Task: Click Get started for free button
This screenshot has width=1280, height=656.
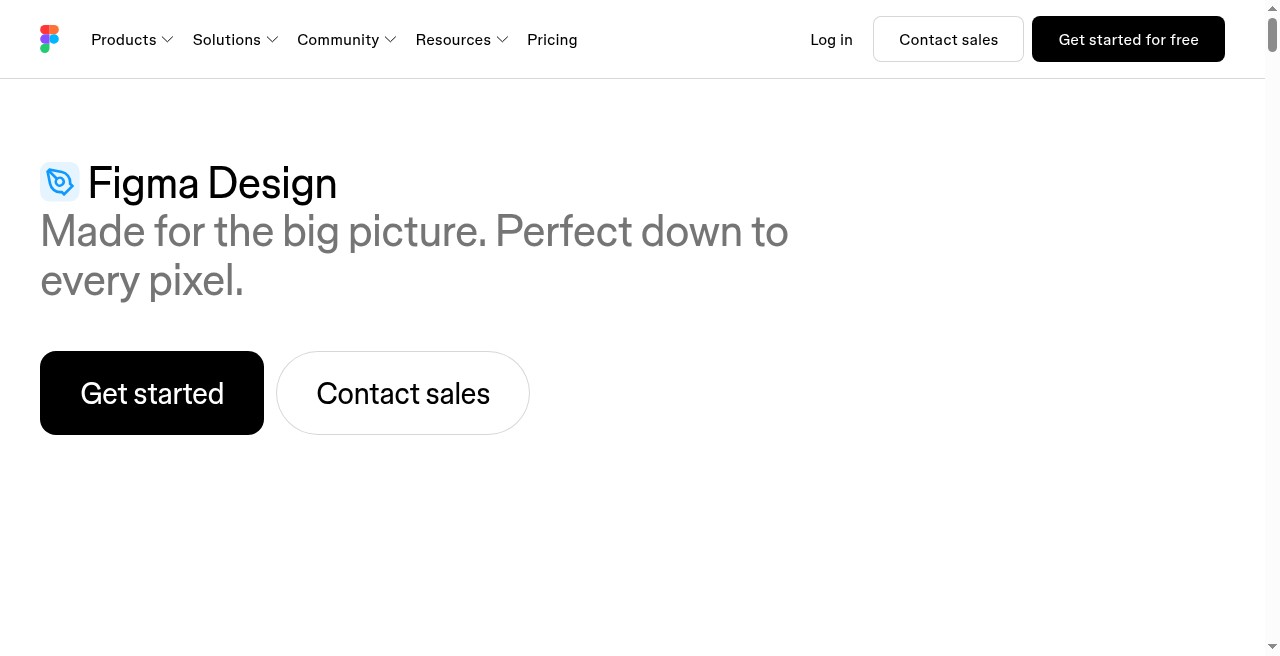Action: click(x=1128, y=39)
